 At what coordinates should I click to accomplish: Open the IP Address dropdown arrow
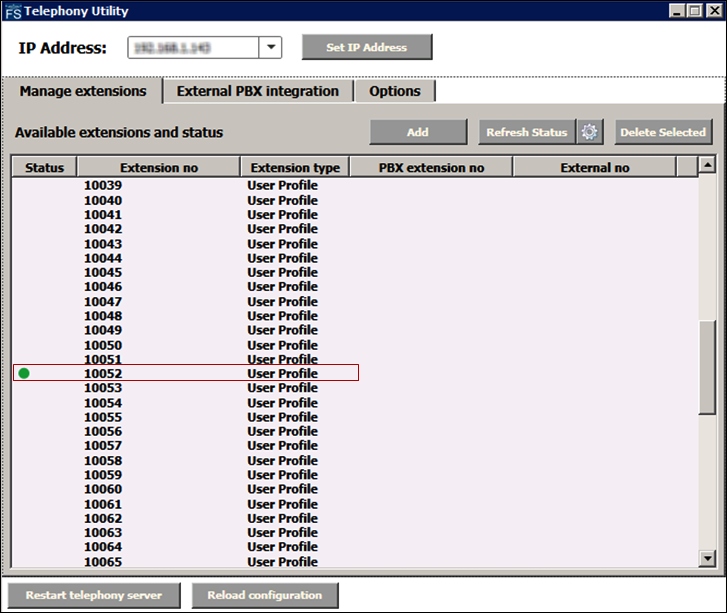tap(271, 47)
